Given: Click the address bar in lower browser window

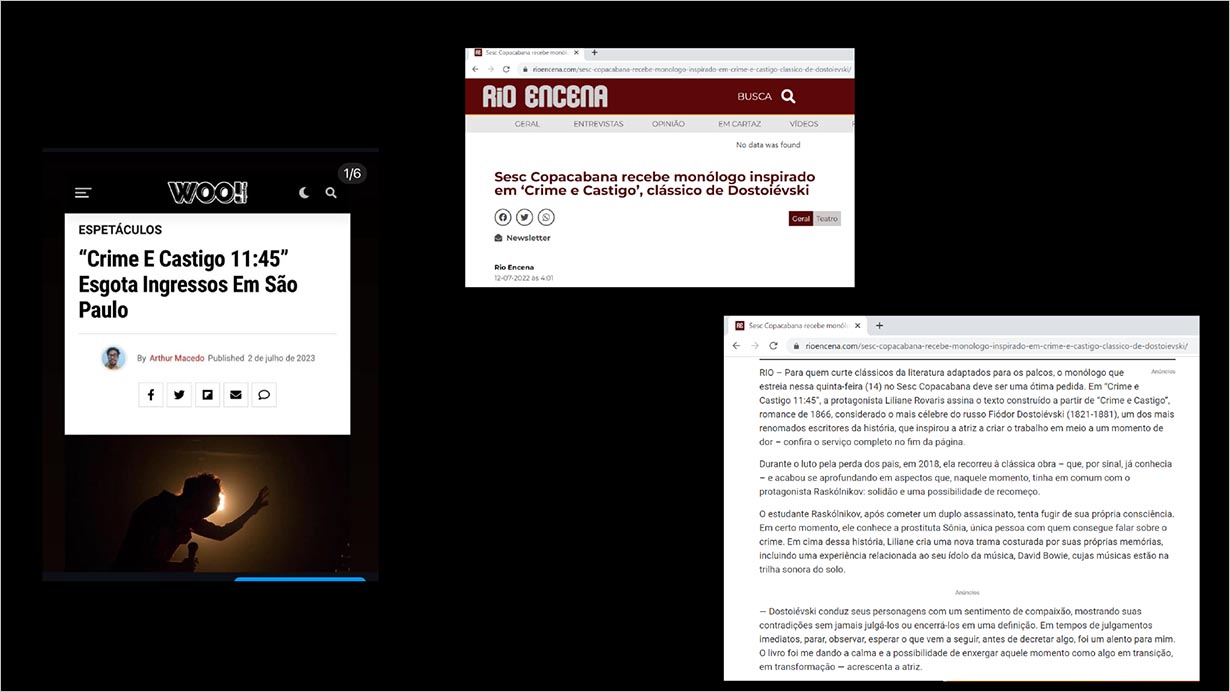Looking at the screenshot, I should [x=990, y=346].
